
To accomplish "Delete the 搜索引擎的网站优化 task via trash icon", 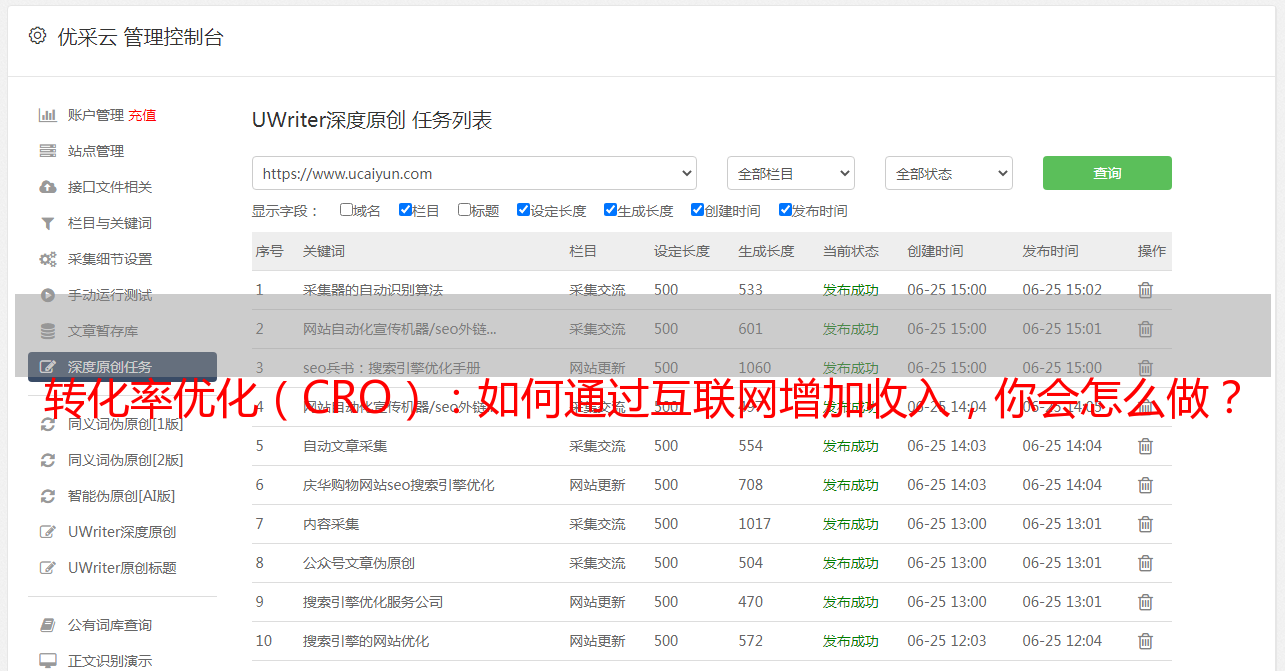I will click(x=1145, y=641).
